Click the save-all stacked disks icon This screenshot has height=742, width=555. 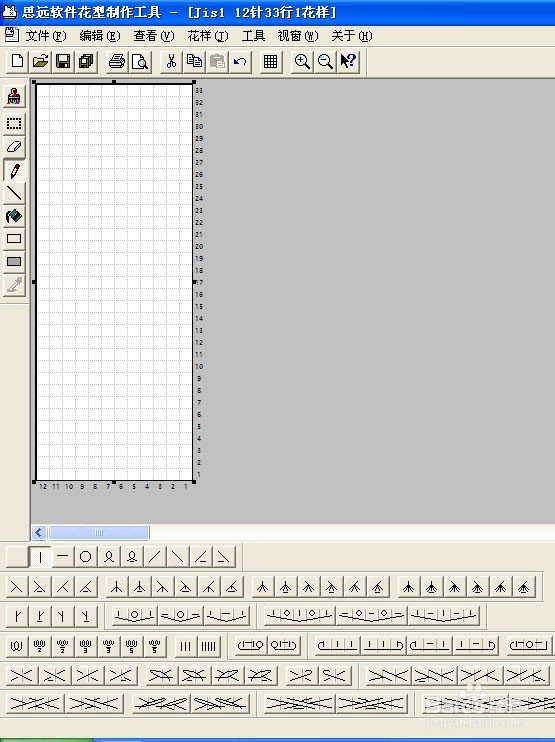click(86, 62)
